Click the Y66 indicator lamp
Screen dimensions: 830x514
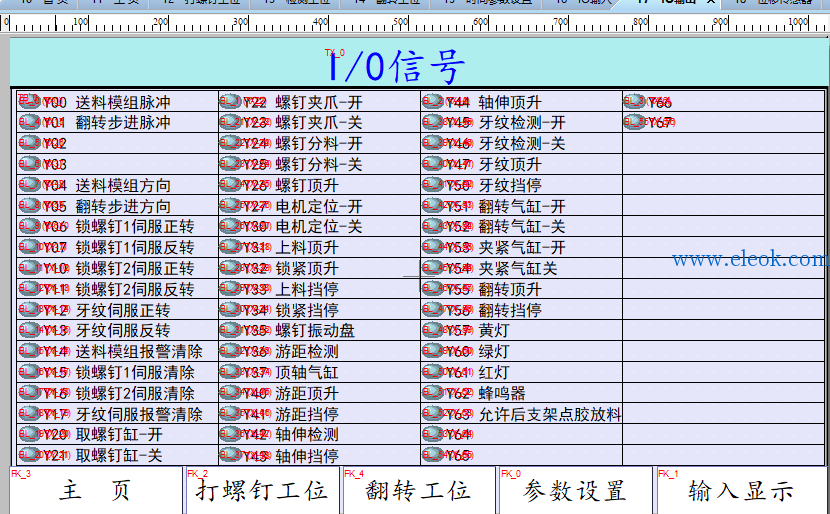[x=635, y=101]
